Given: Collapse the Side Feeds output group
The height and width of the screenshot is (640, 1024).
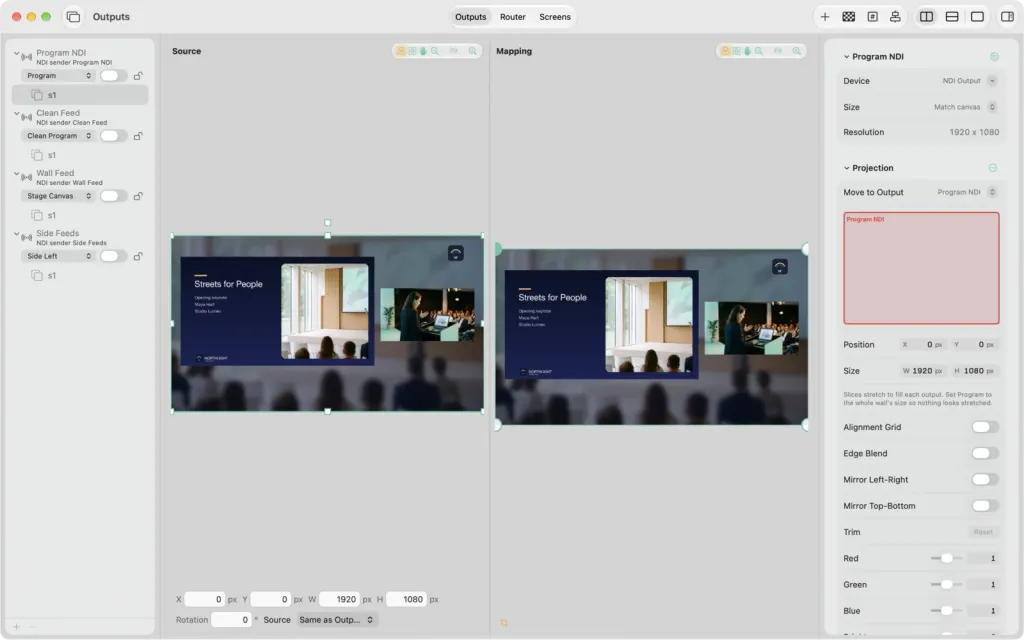Looking at the screenshot, I should (x=16, y=234).
